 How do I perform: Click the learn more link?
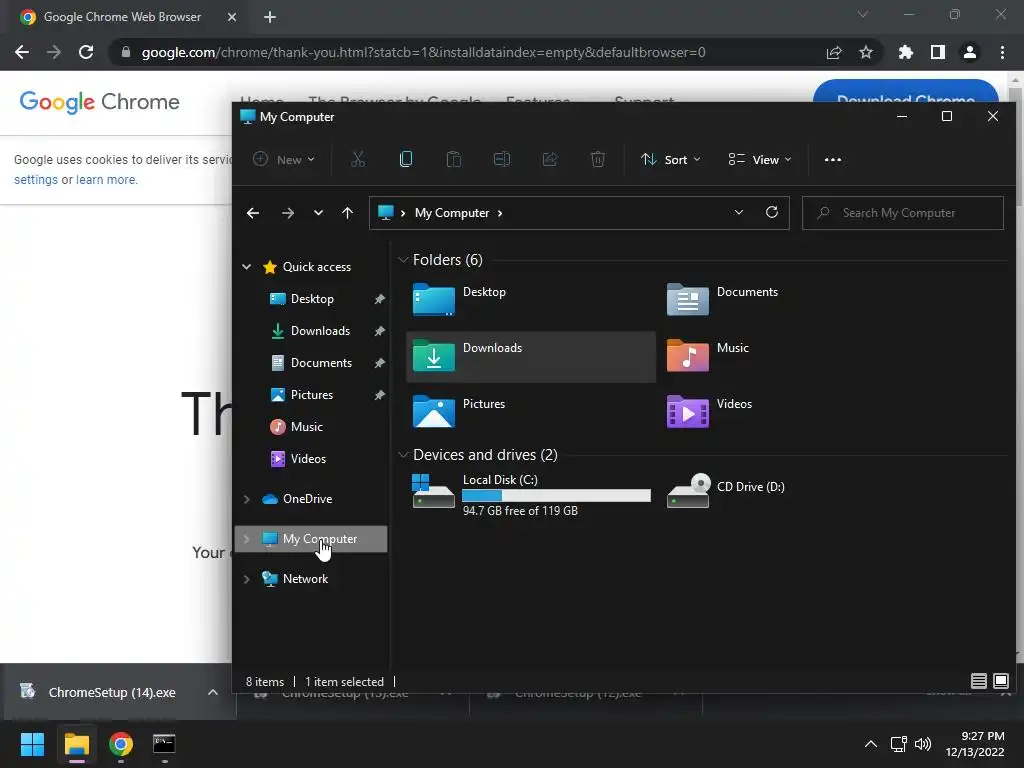coord(106,180)
